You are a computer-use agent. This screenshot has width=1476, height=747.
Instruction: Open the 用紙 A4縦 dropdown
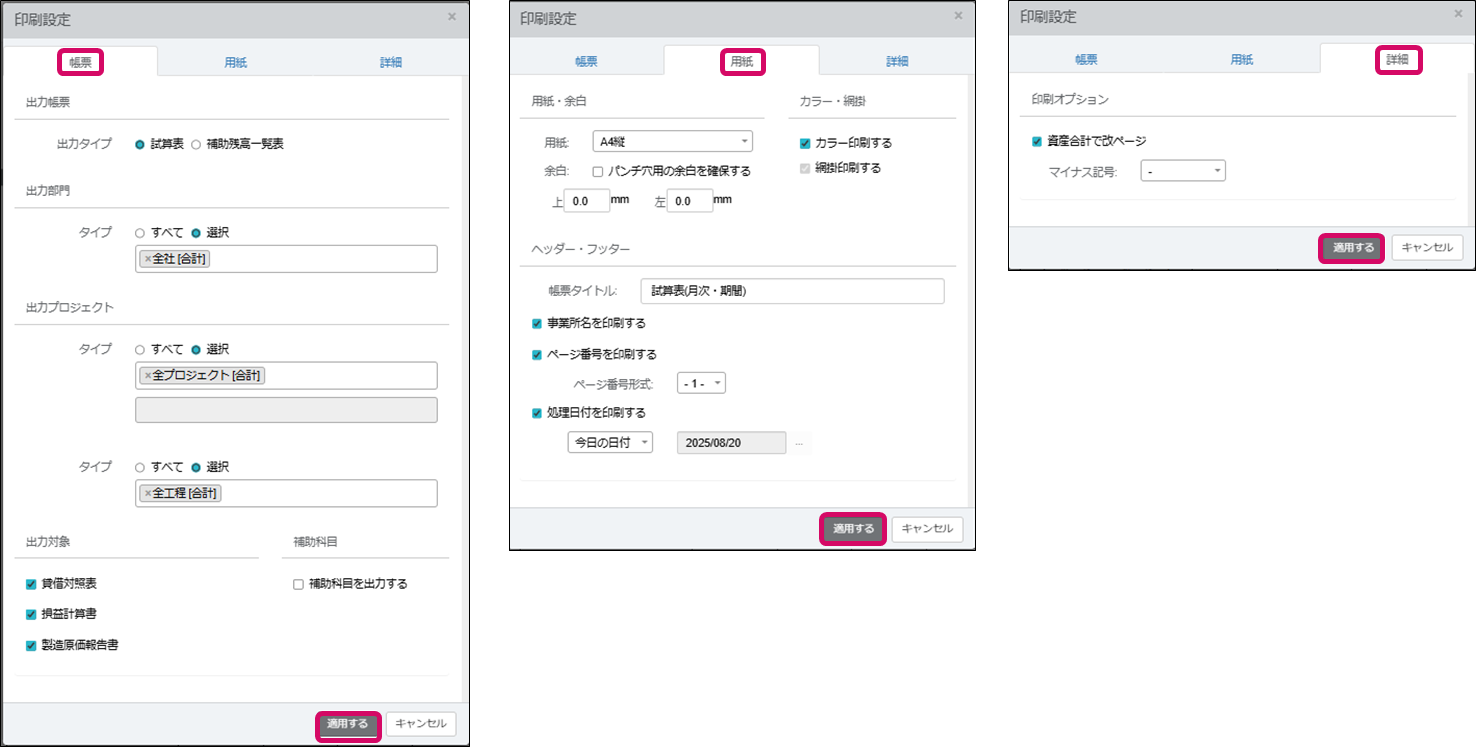pyautogui.click(x=672, y=142)
